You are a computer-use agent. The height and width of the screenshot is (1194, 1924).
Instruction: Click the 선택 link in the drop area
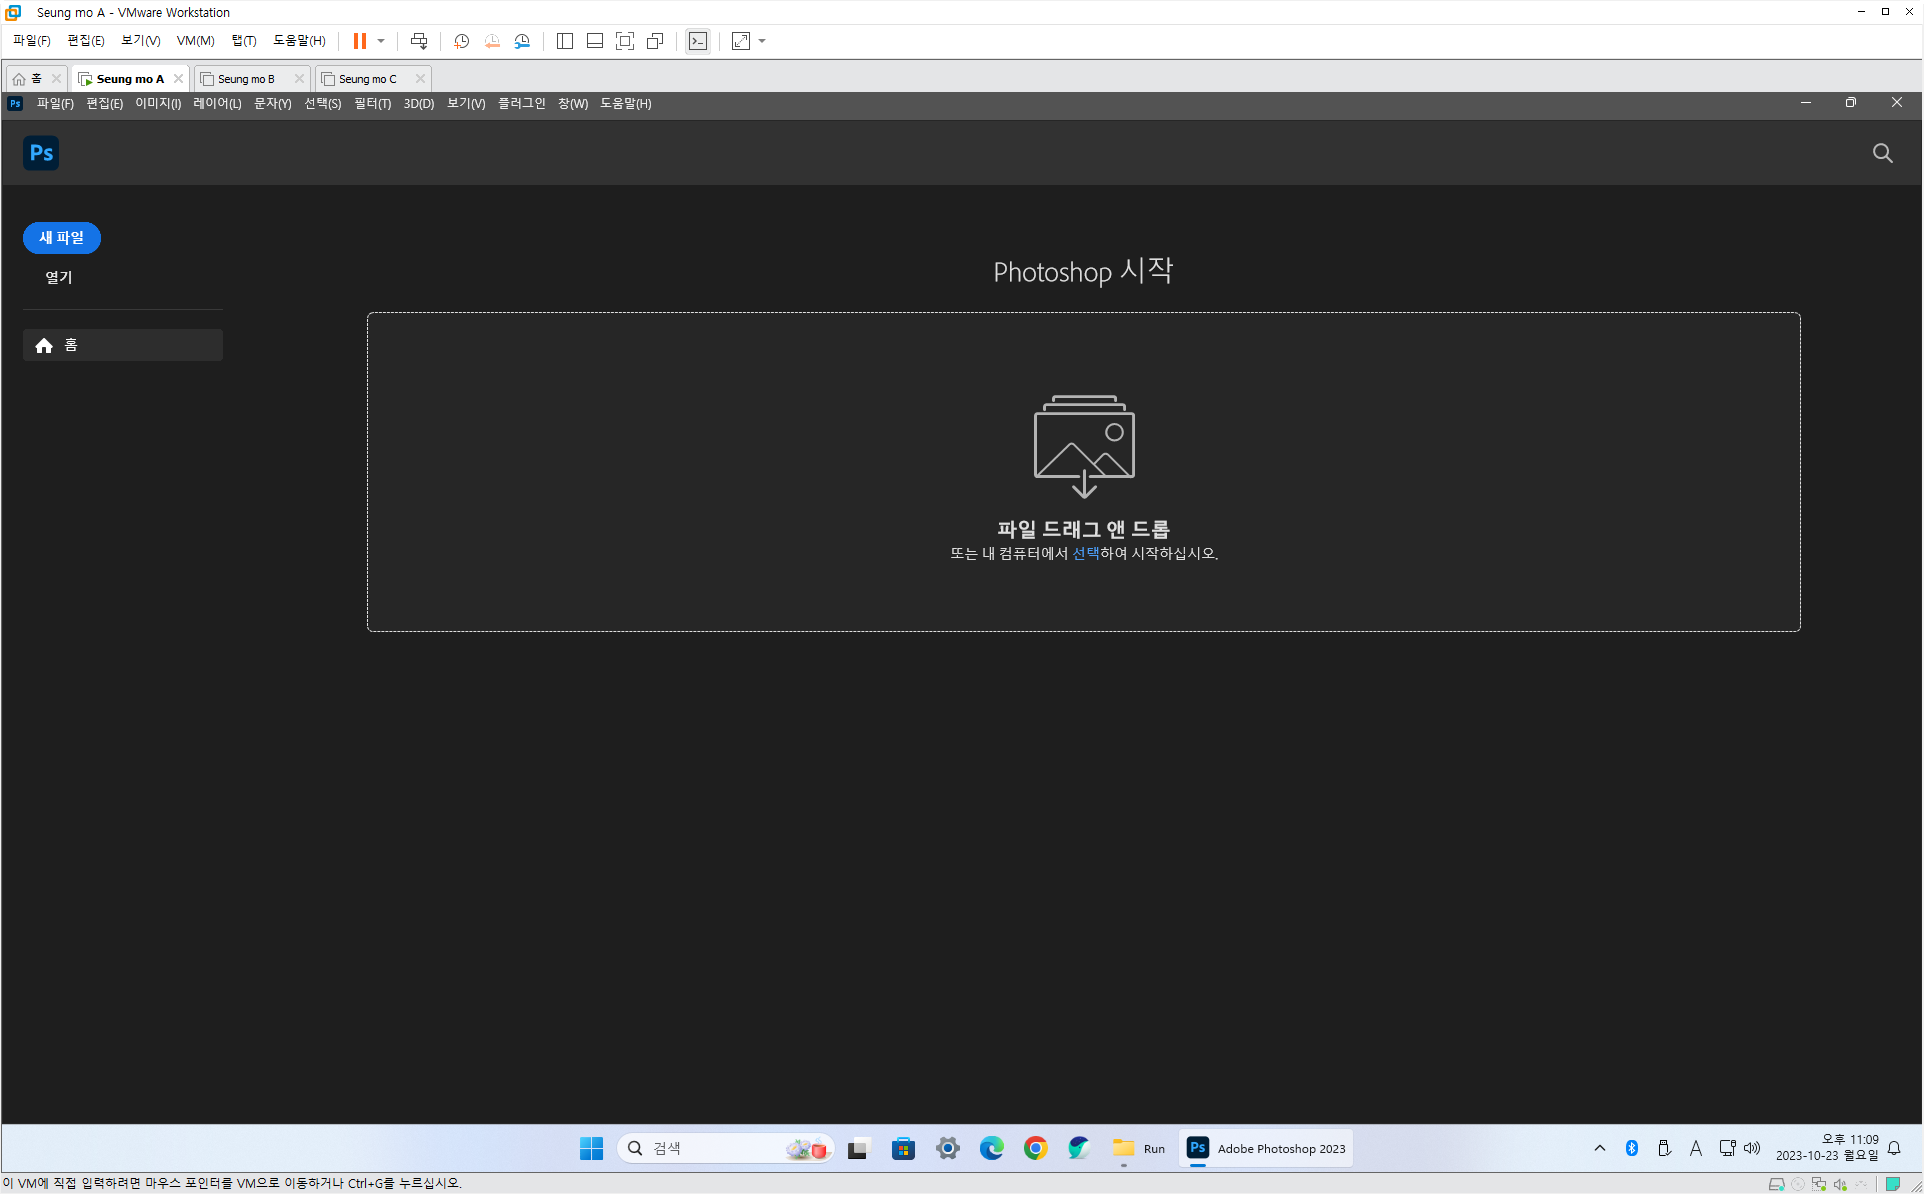point(1085,553)
